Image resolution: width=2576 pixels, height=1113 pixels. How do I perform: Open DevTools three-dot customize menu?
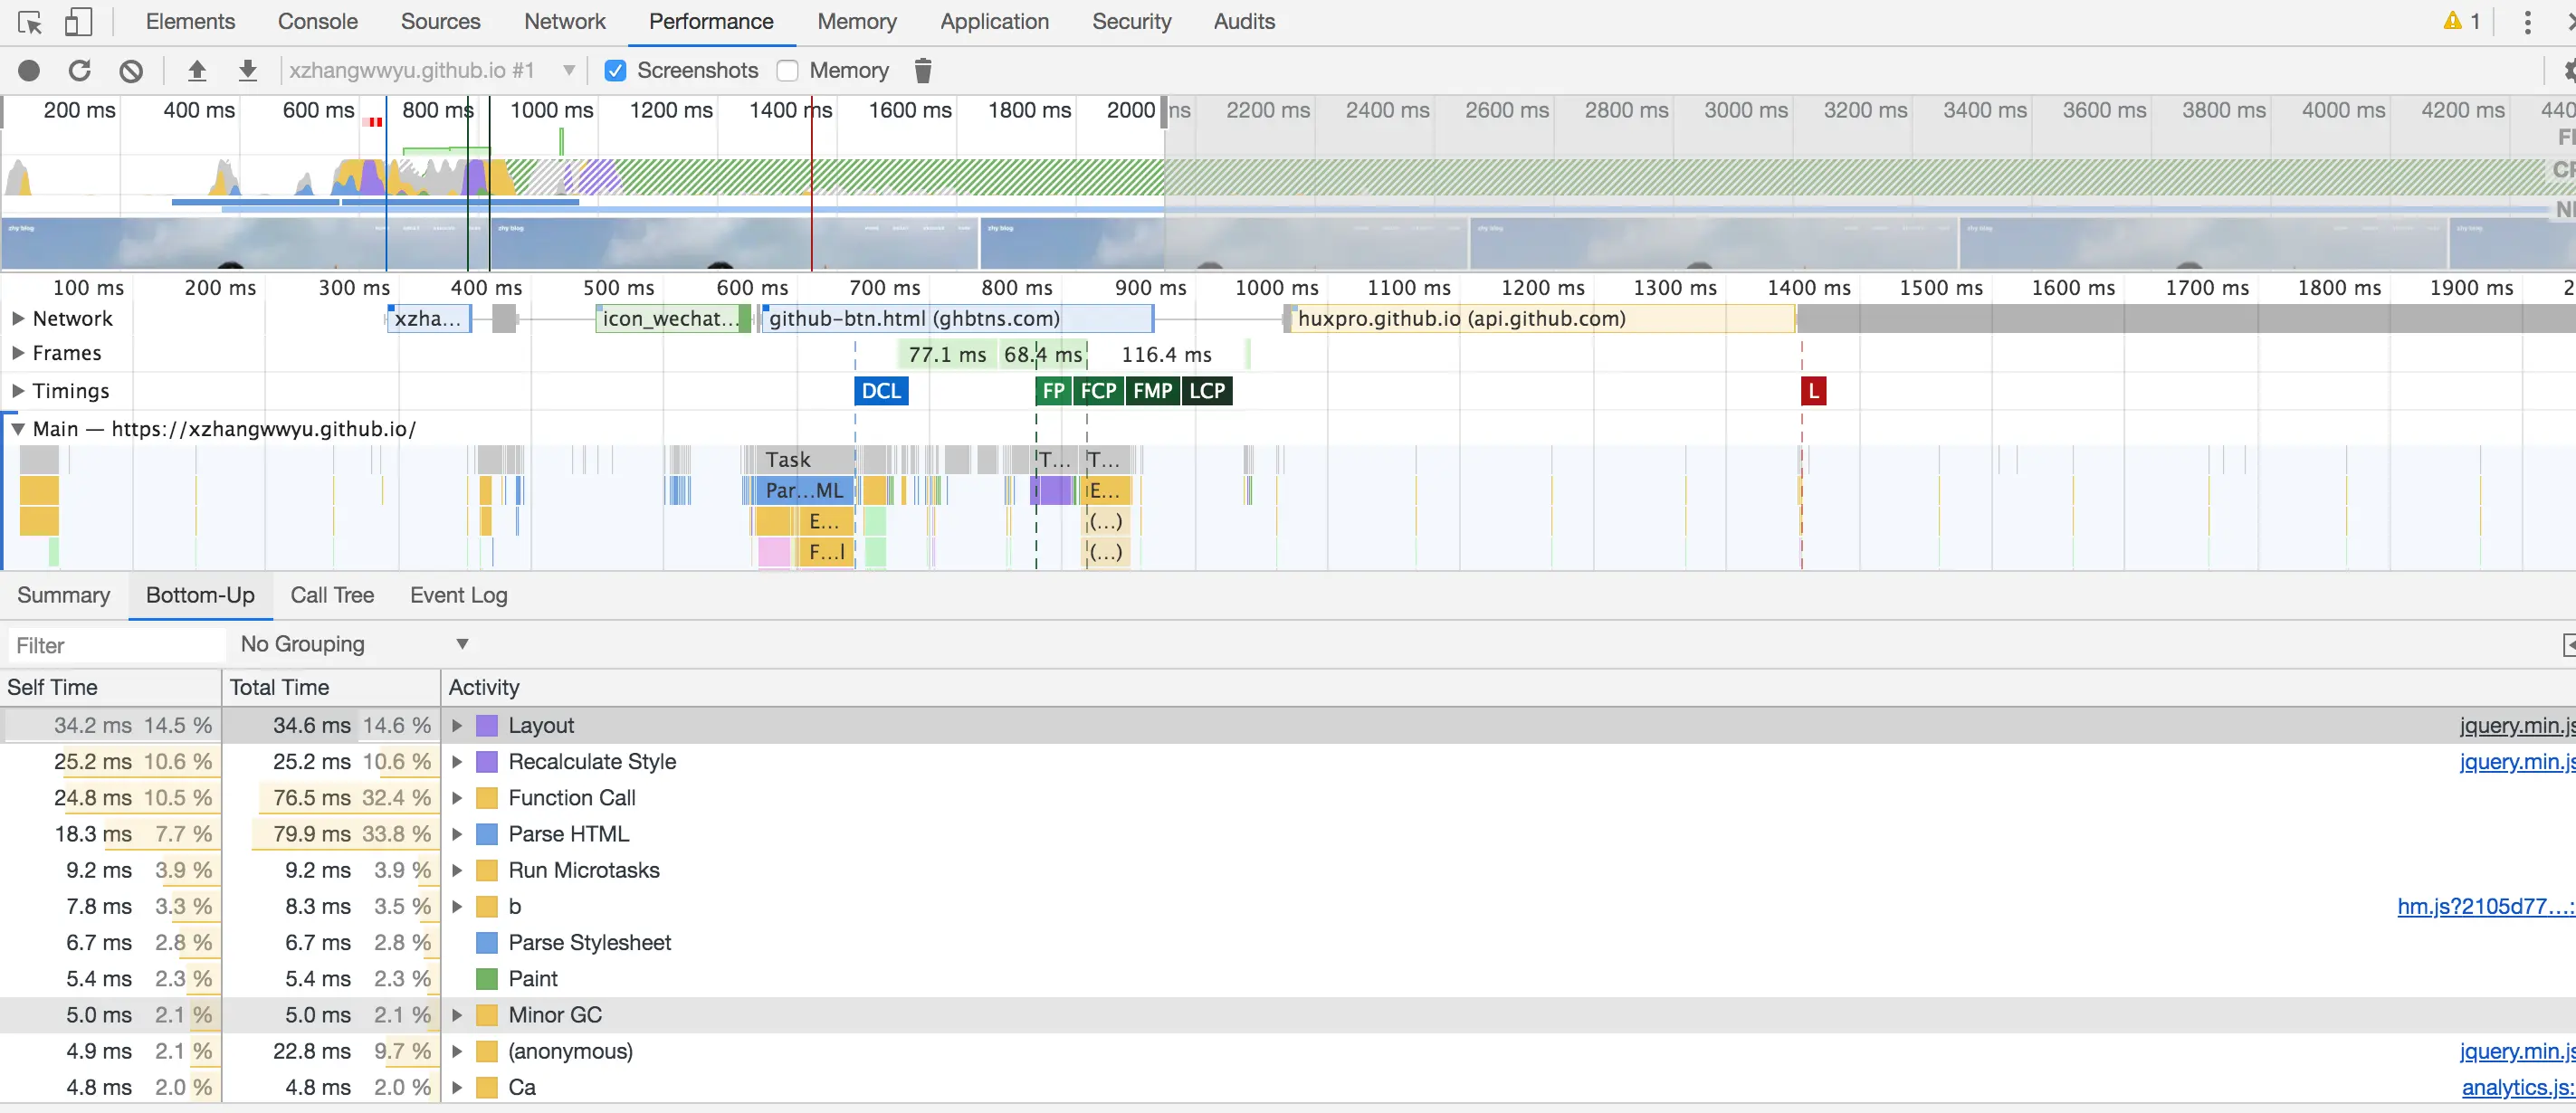2527,22
